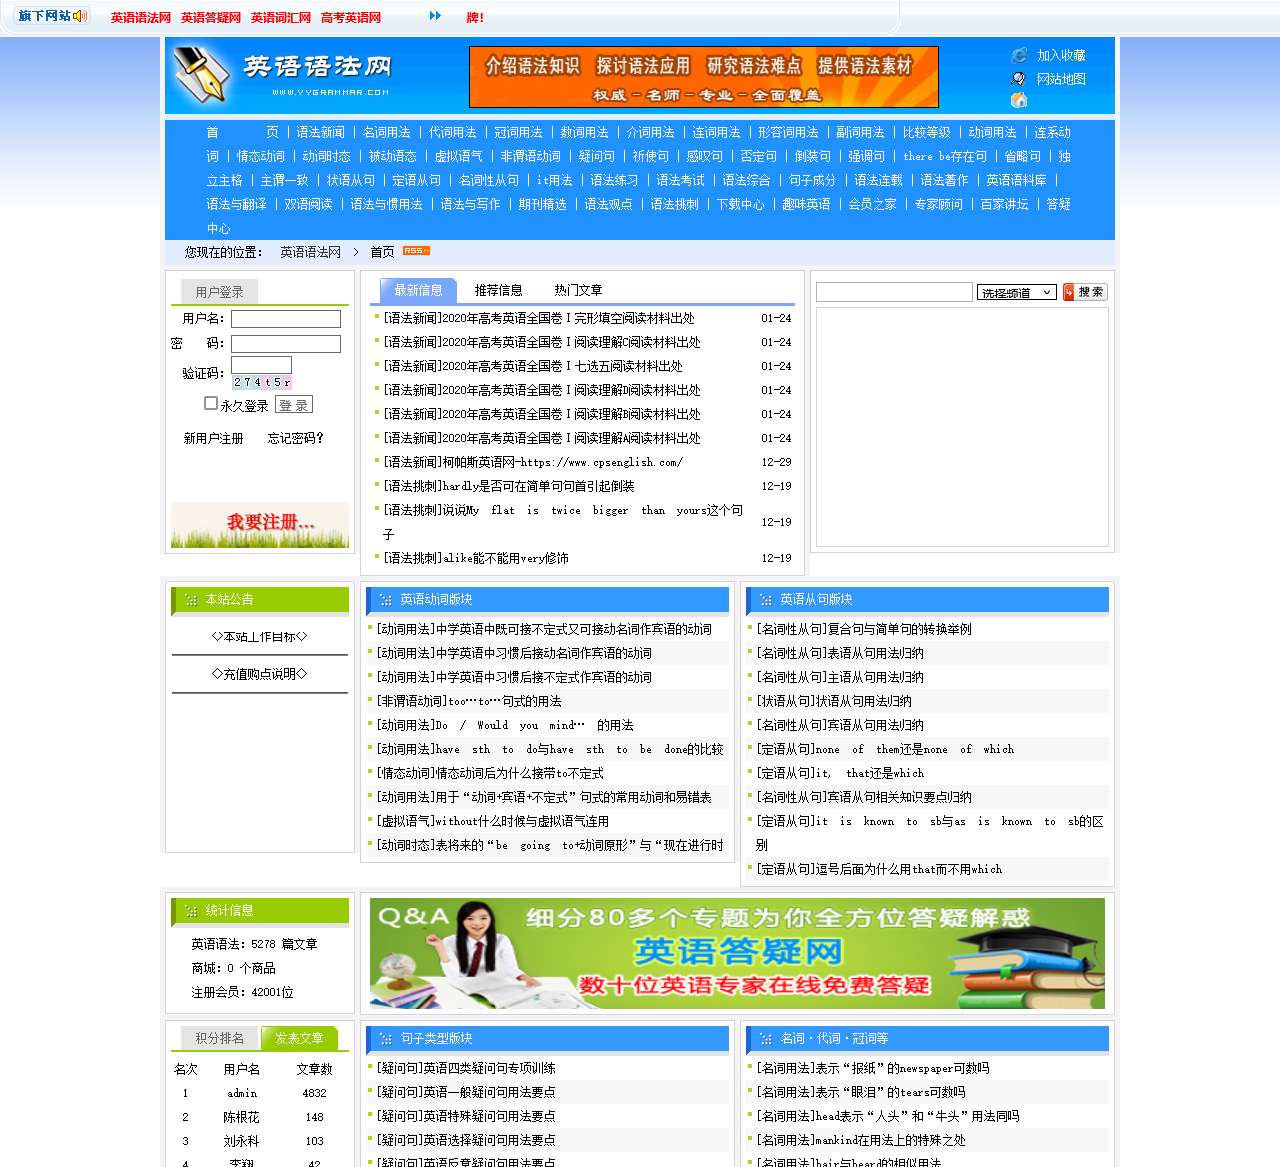The width and height of the screenshot is (1280, 1167).
Task: Open the ◇充值购点说明◇ announcement
Action: pyautogui.click(x=260, y=674)
